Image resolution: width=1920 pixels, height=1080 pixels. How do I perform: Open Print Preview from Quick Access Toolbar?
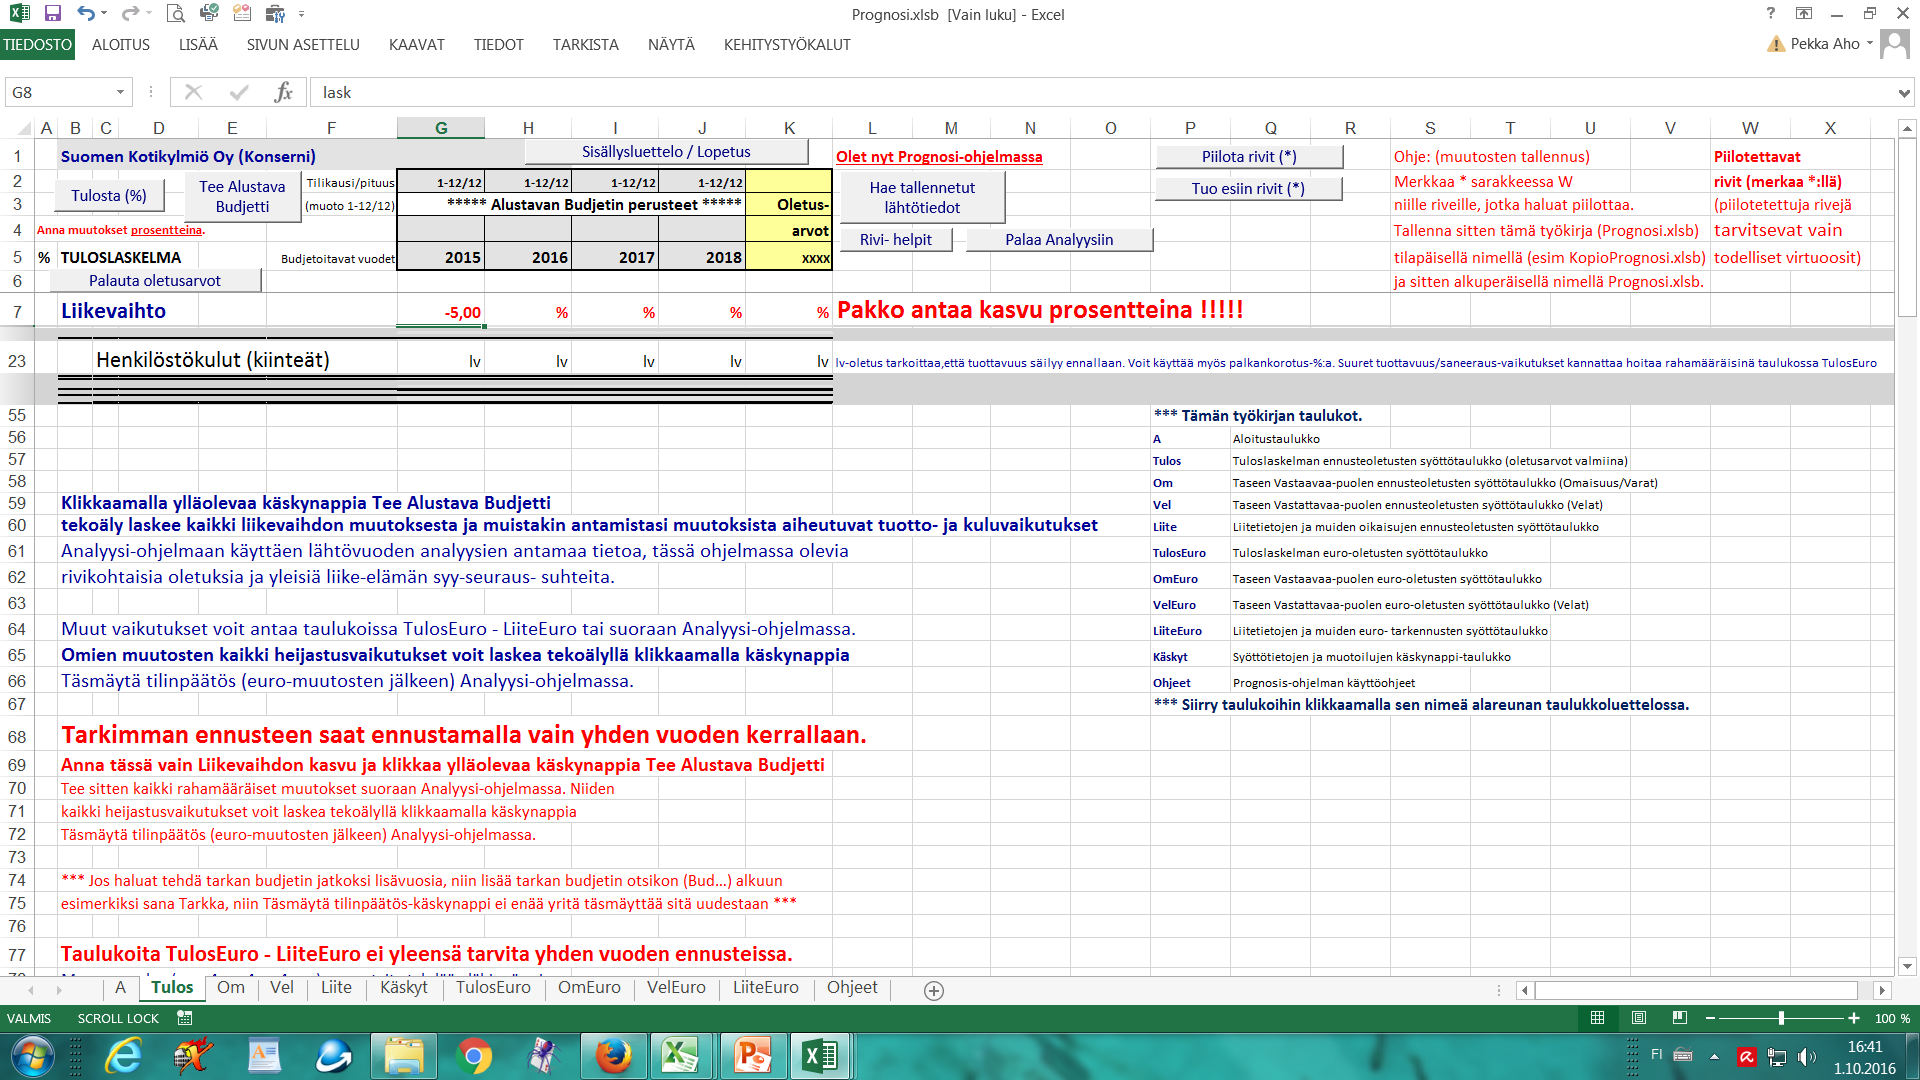point(176,14)
